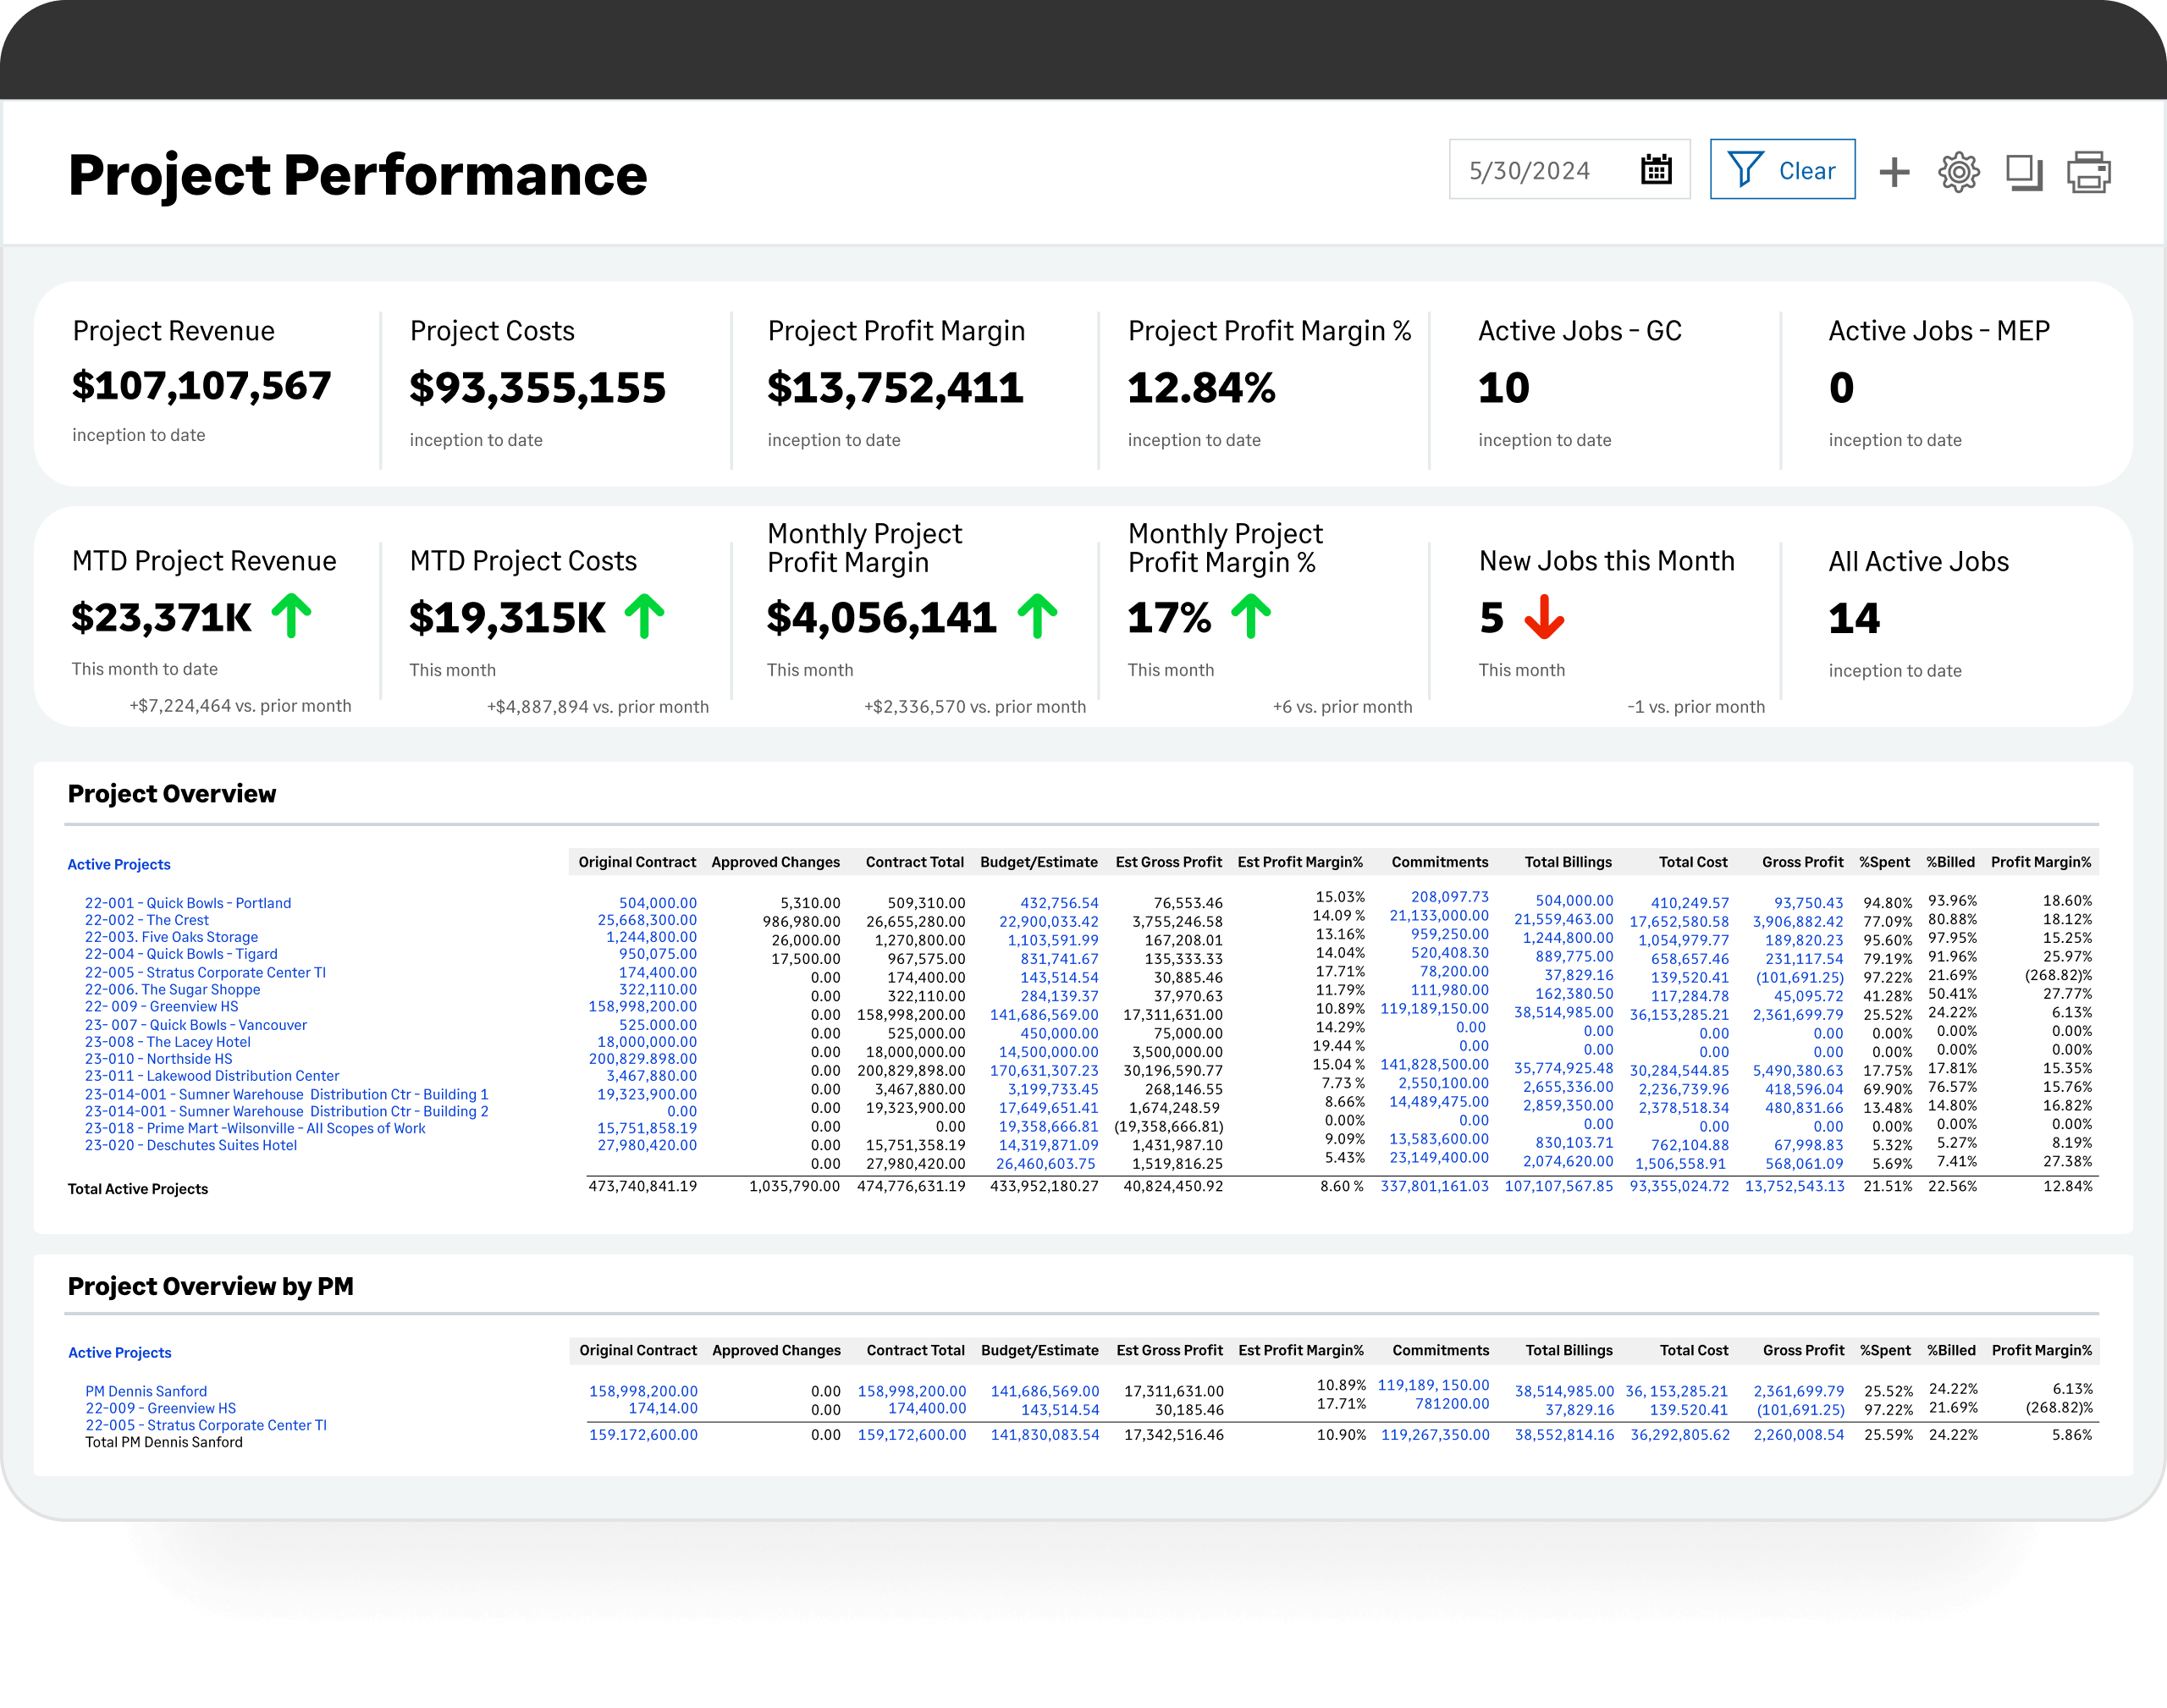Image resolution: width=2167 pixels, height=1708 pixels.
Task: Click Gross Profit header in Overview by PM
Action: 1804,1350
